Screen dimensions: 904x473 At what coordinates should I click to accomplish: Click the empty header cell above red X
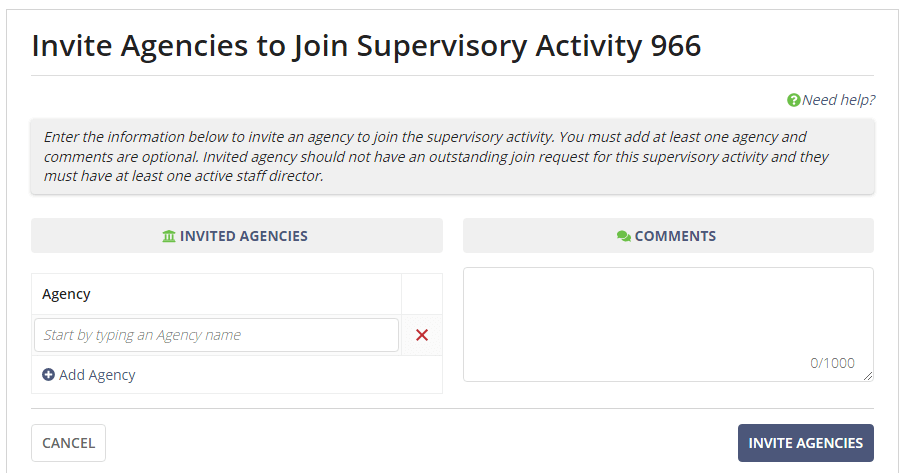click(422, 294)
